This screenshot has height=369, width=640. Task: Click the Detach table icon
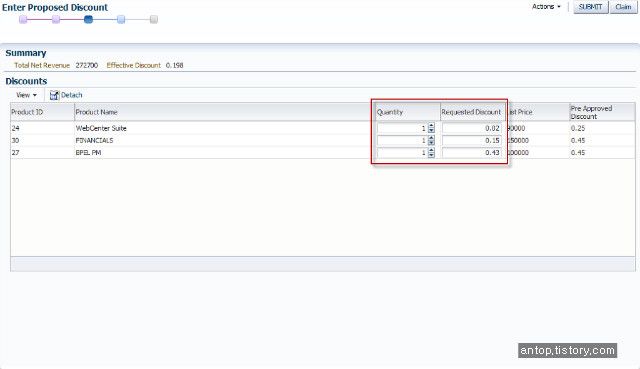(x=54, y=95)
